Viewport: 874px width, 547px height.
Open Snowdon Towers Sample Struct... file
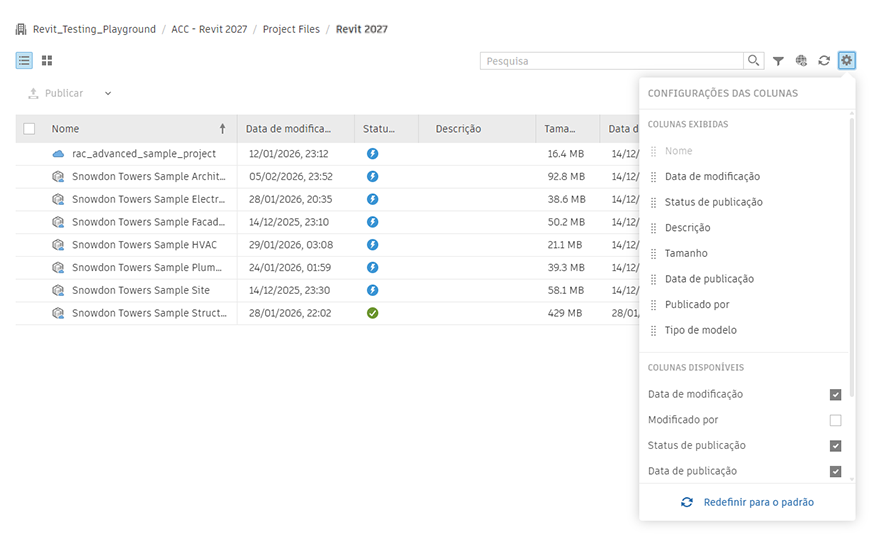click(149, 313)
